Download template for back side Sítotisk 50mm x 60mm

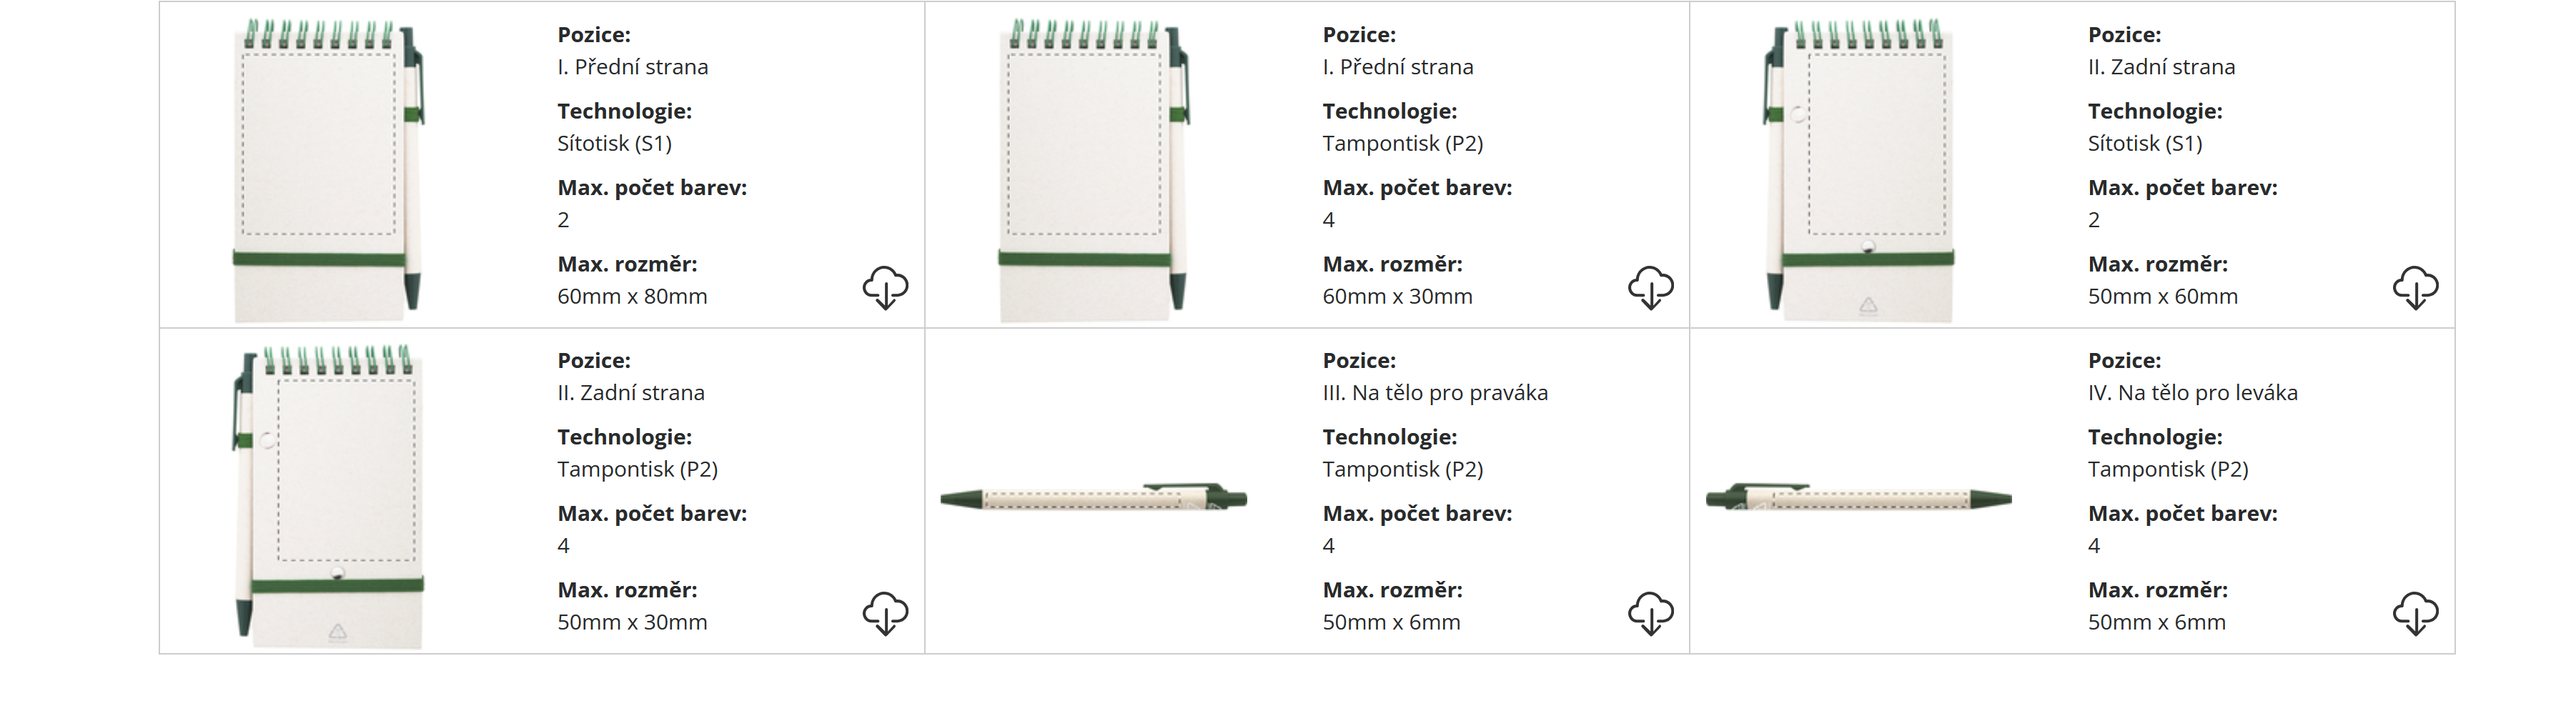(2415, 288)
